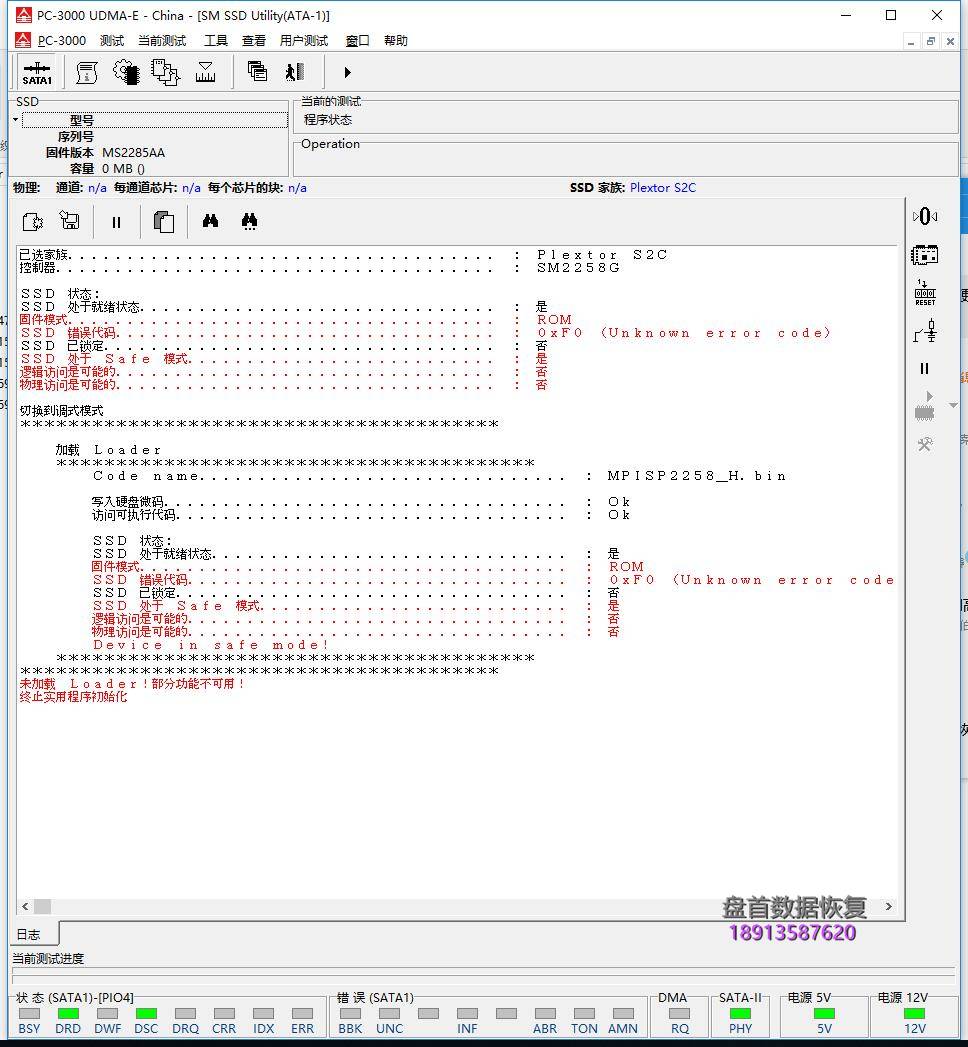Click the crossed tools icon in right sidebar
The width and height of the screenshot is (968, 1047).
[x=925, y=444]
